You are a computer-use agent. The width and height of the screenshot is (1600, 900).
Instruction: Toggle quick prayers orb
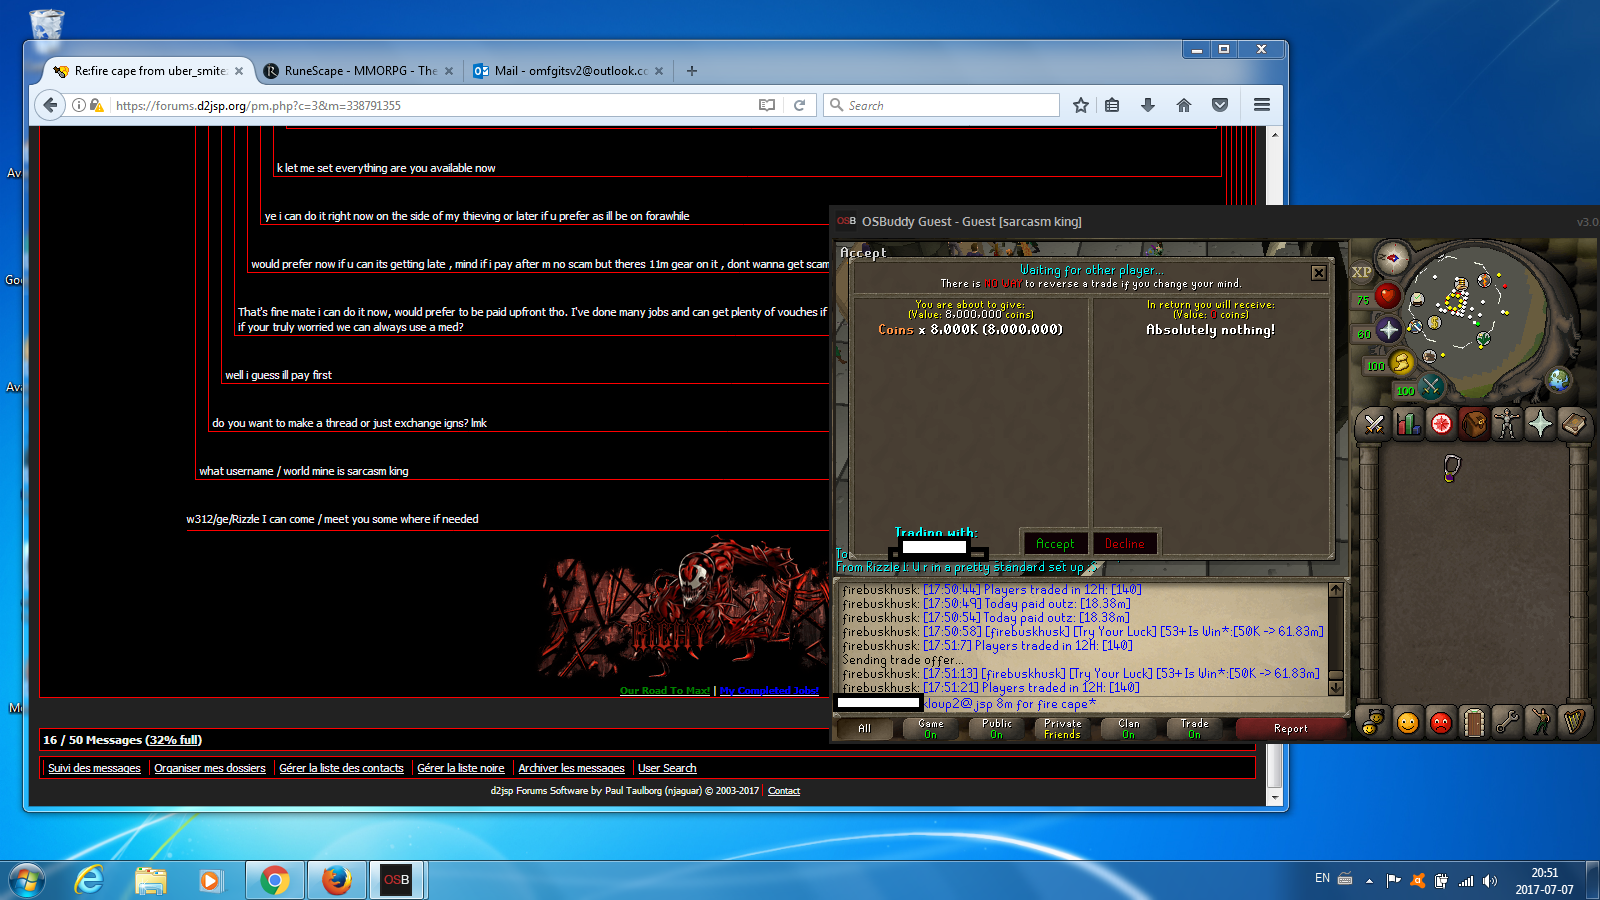pyautogui.click(x=1388, y=329)
